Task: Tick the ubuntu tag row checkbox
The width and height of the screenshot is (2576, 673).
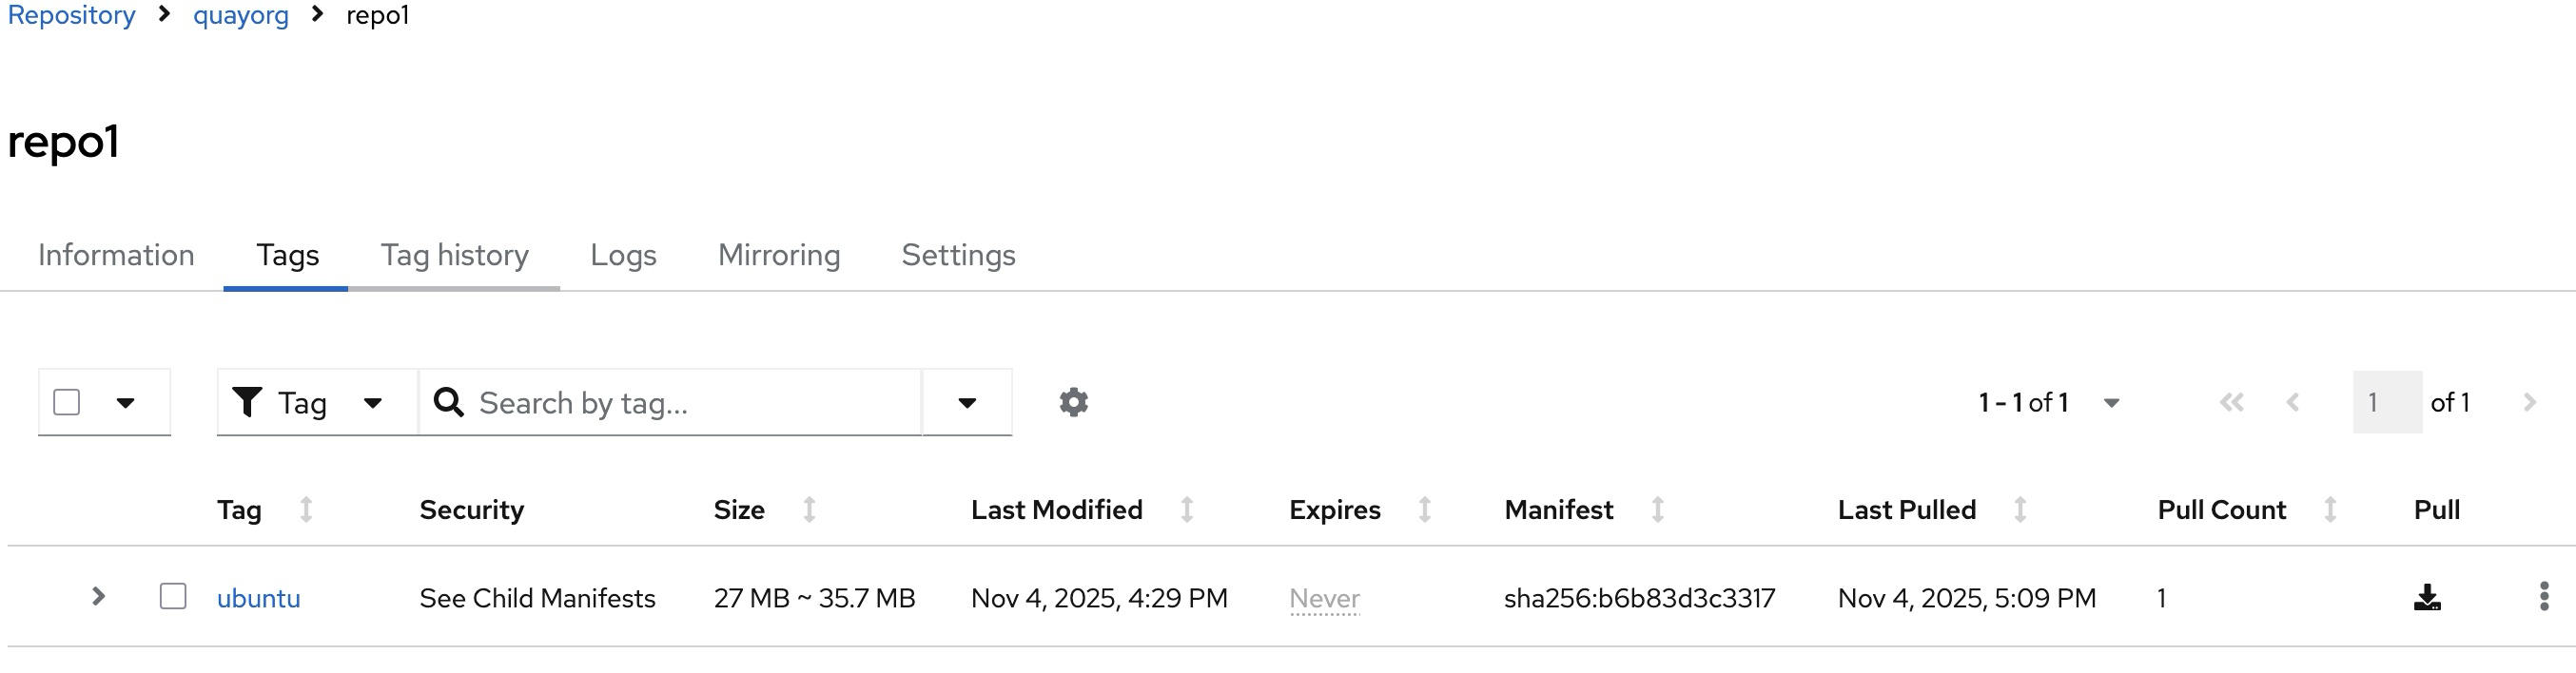Action: click(x=173, y=597)
